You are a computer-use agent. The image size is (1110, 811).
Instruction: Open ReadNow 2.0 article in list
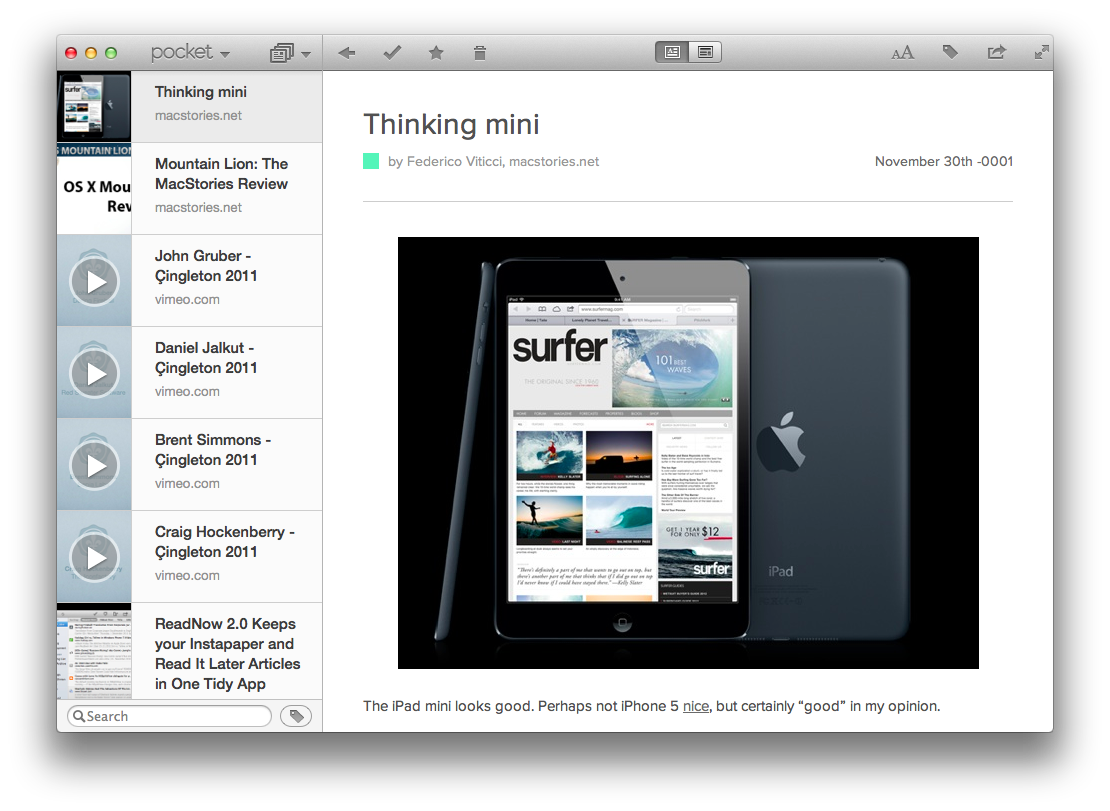coord(227,653)
